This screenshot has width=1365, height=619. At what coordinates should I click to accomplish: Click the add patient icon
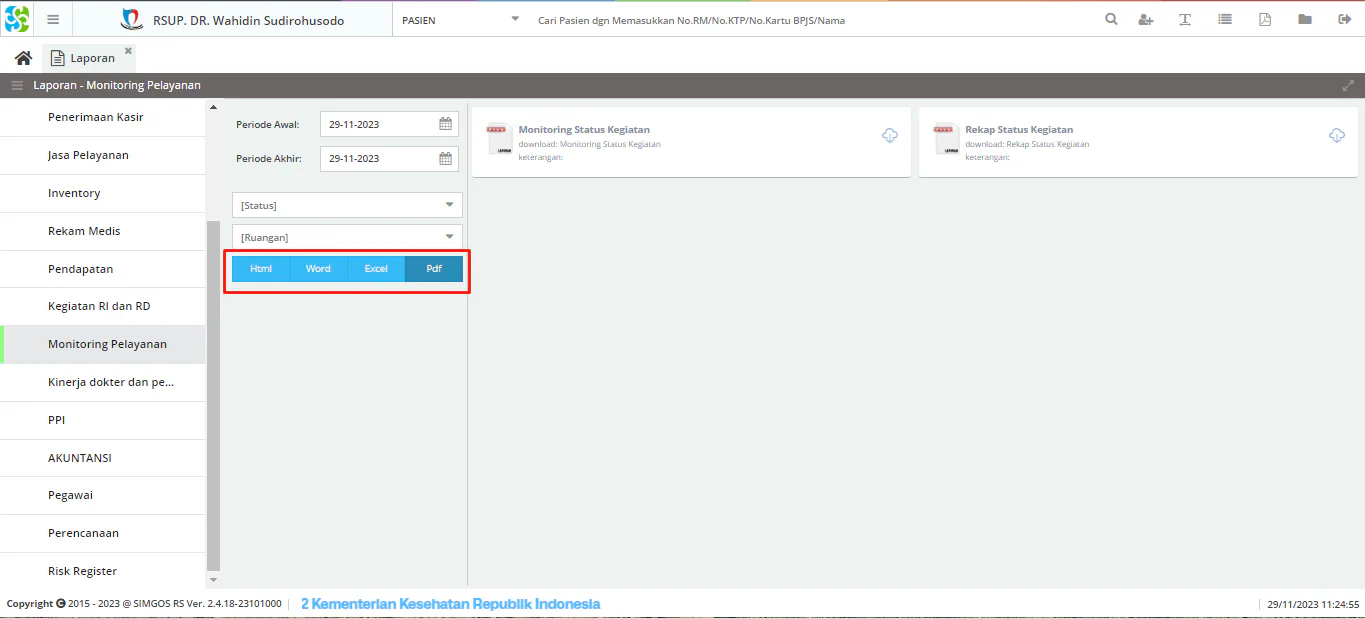tap(1146, 19)
